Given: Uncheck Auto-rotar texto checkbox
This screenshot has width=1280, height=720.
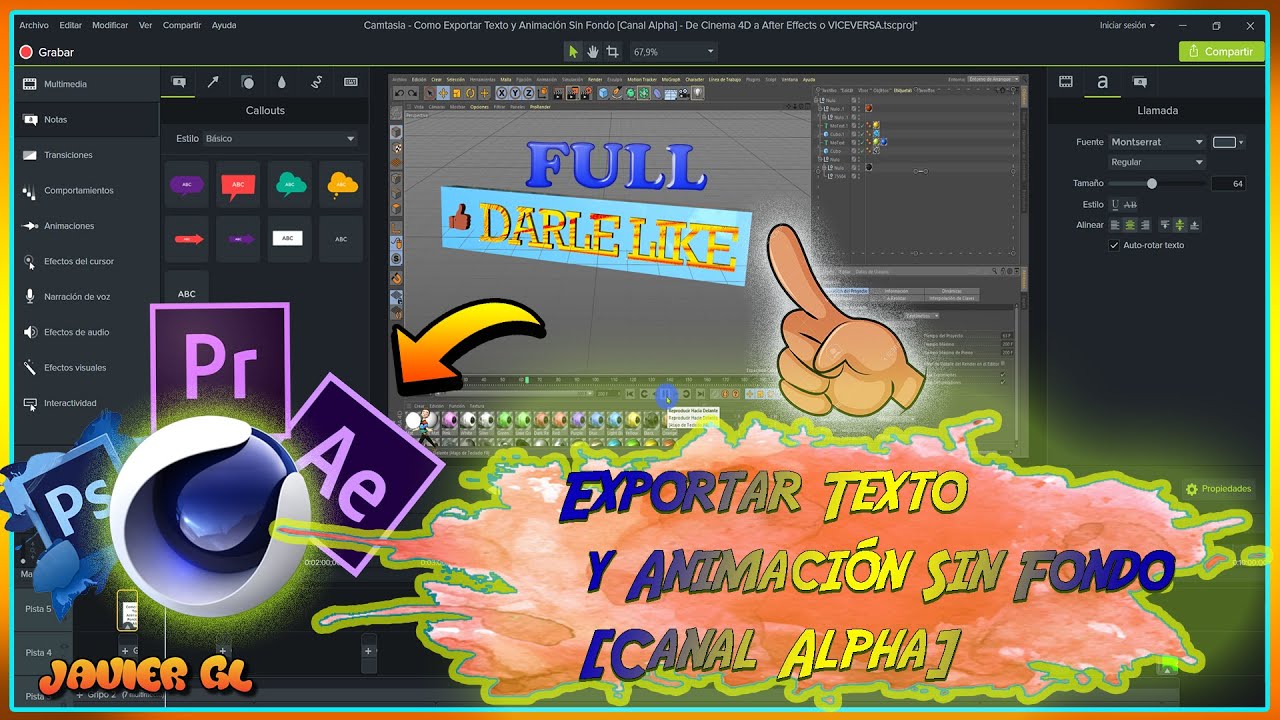Looking at the screenshot, I should pos(1115,245).
